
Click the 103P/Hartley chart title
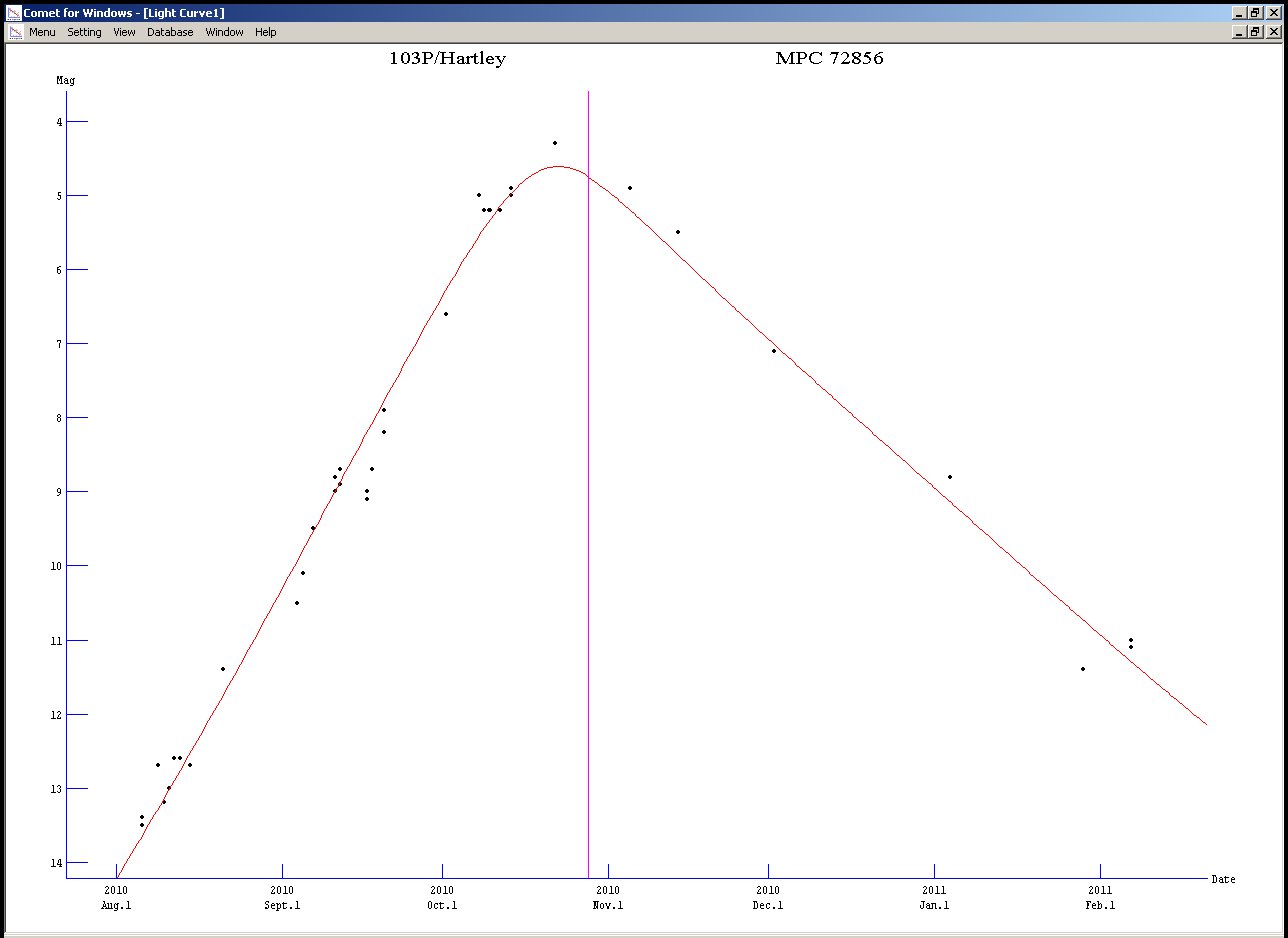click(x=447, y=59)
